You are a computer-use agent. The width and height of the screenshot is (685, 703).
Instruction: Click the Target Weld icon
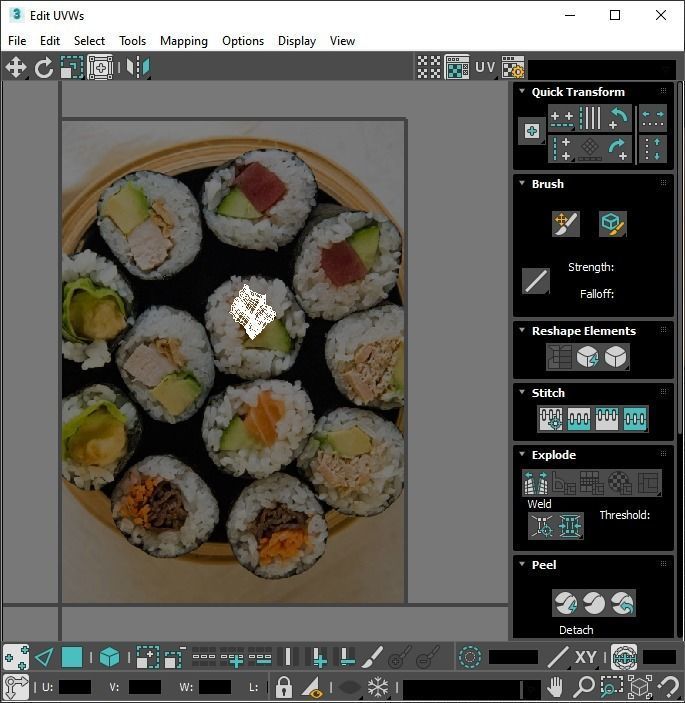click(542, 526)
